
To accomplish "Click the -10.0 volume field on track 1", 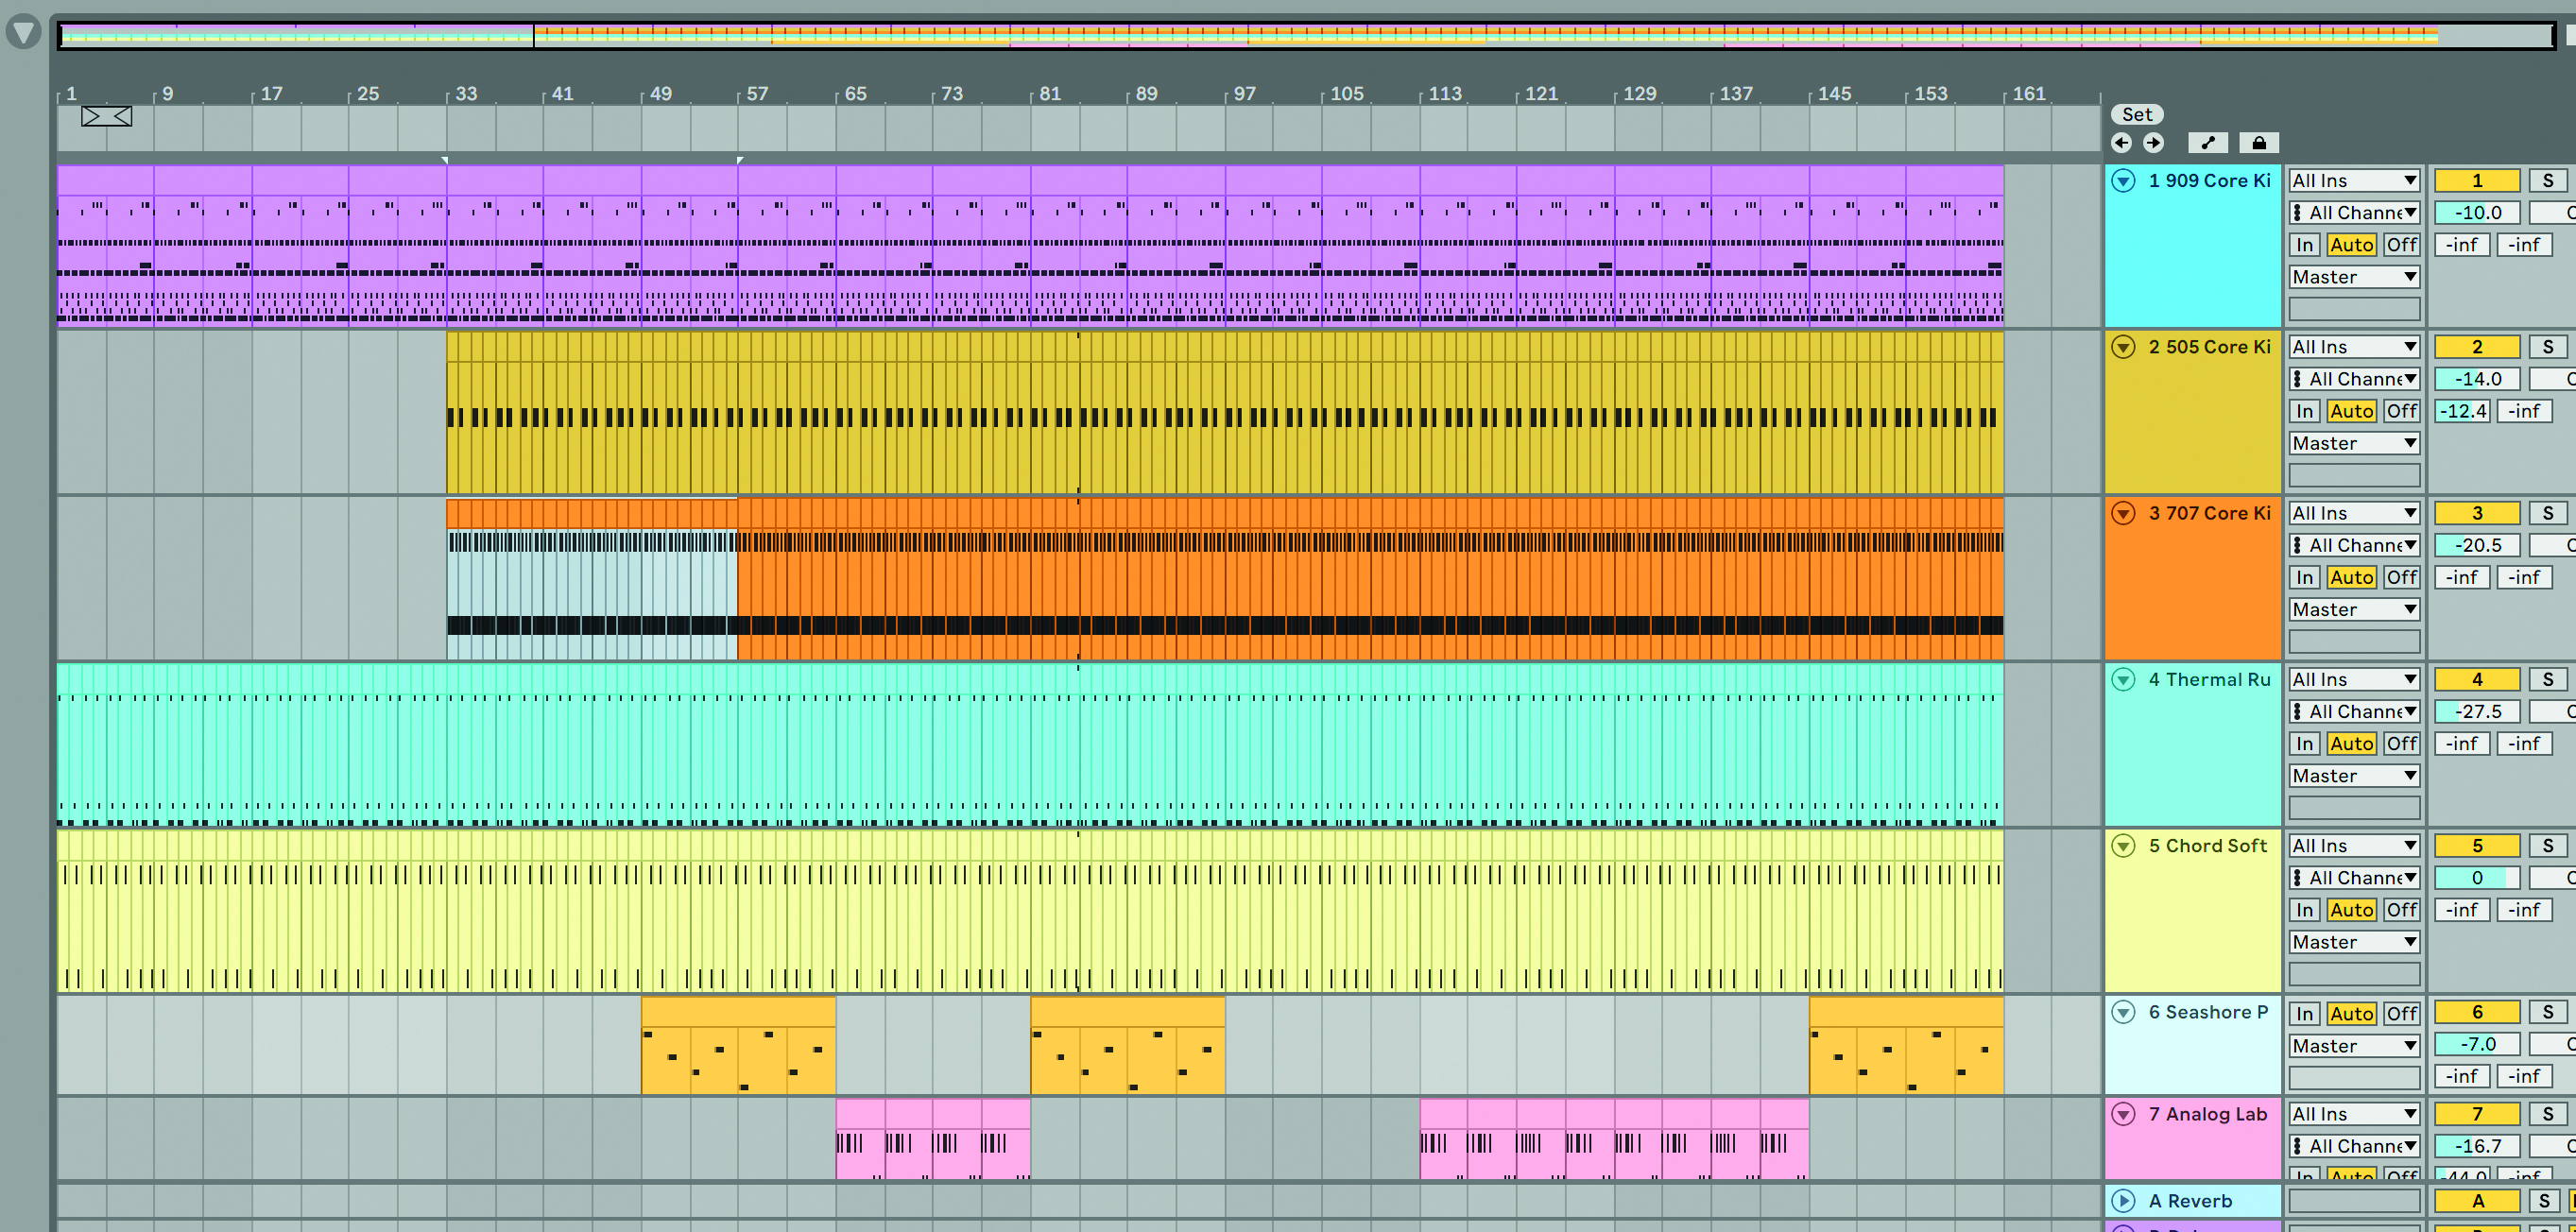I will [x=2476, y=213].
